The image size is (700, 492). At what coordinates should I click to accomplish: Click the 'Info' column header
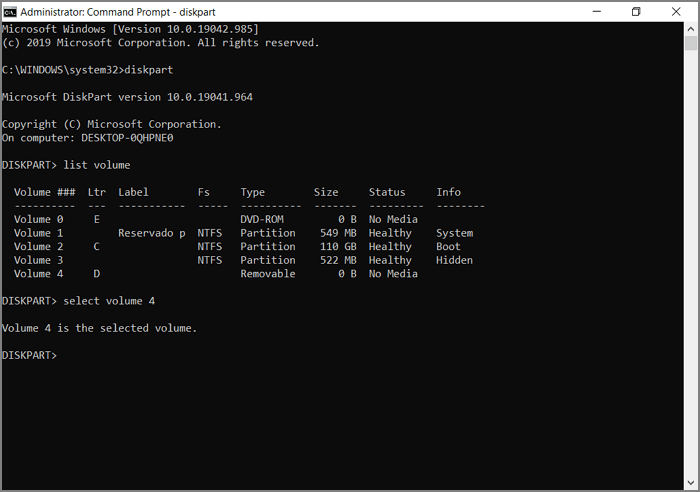point(448,192)
